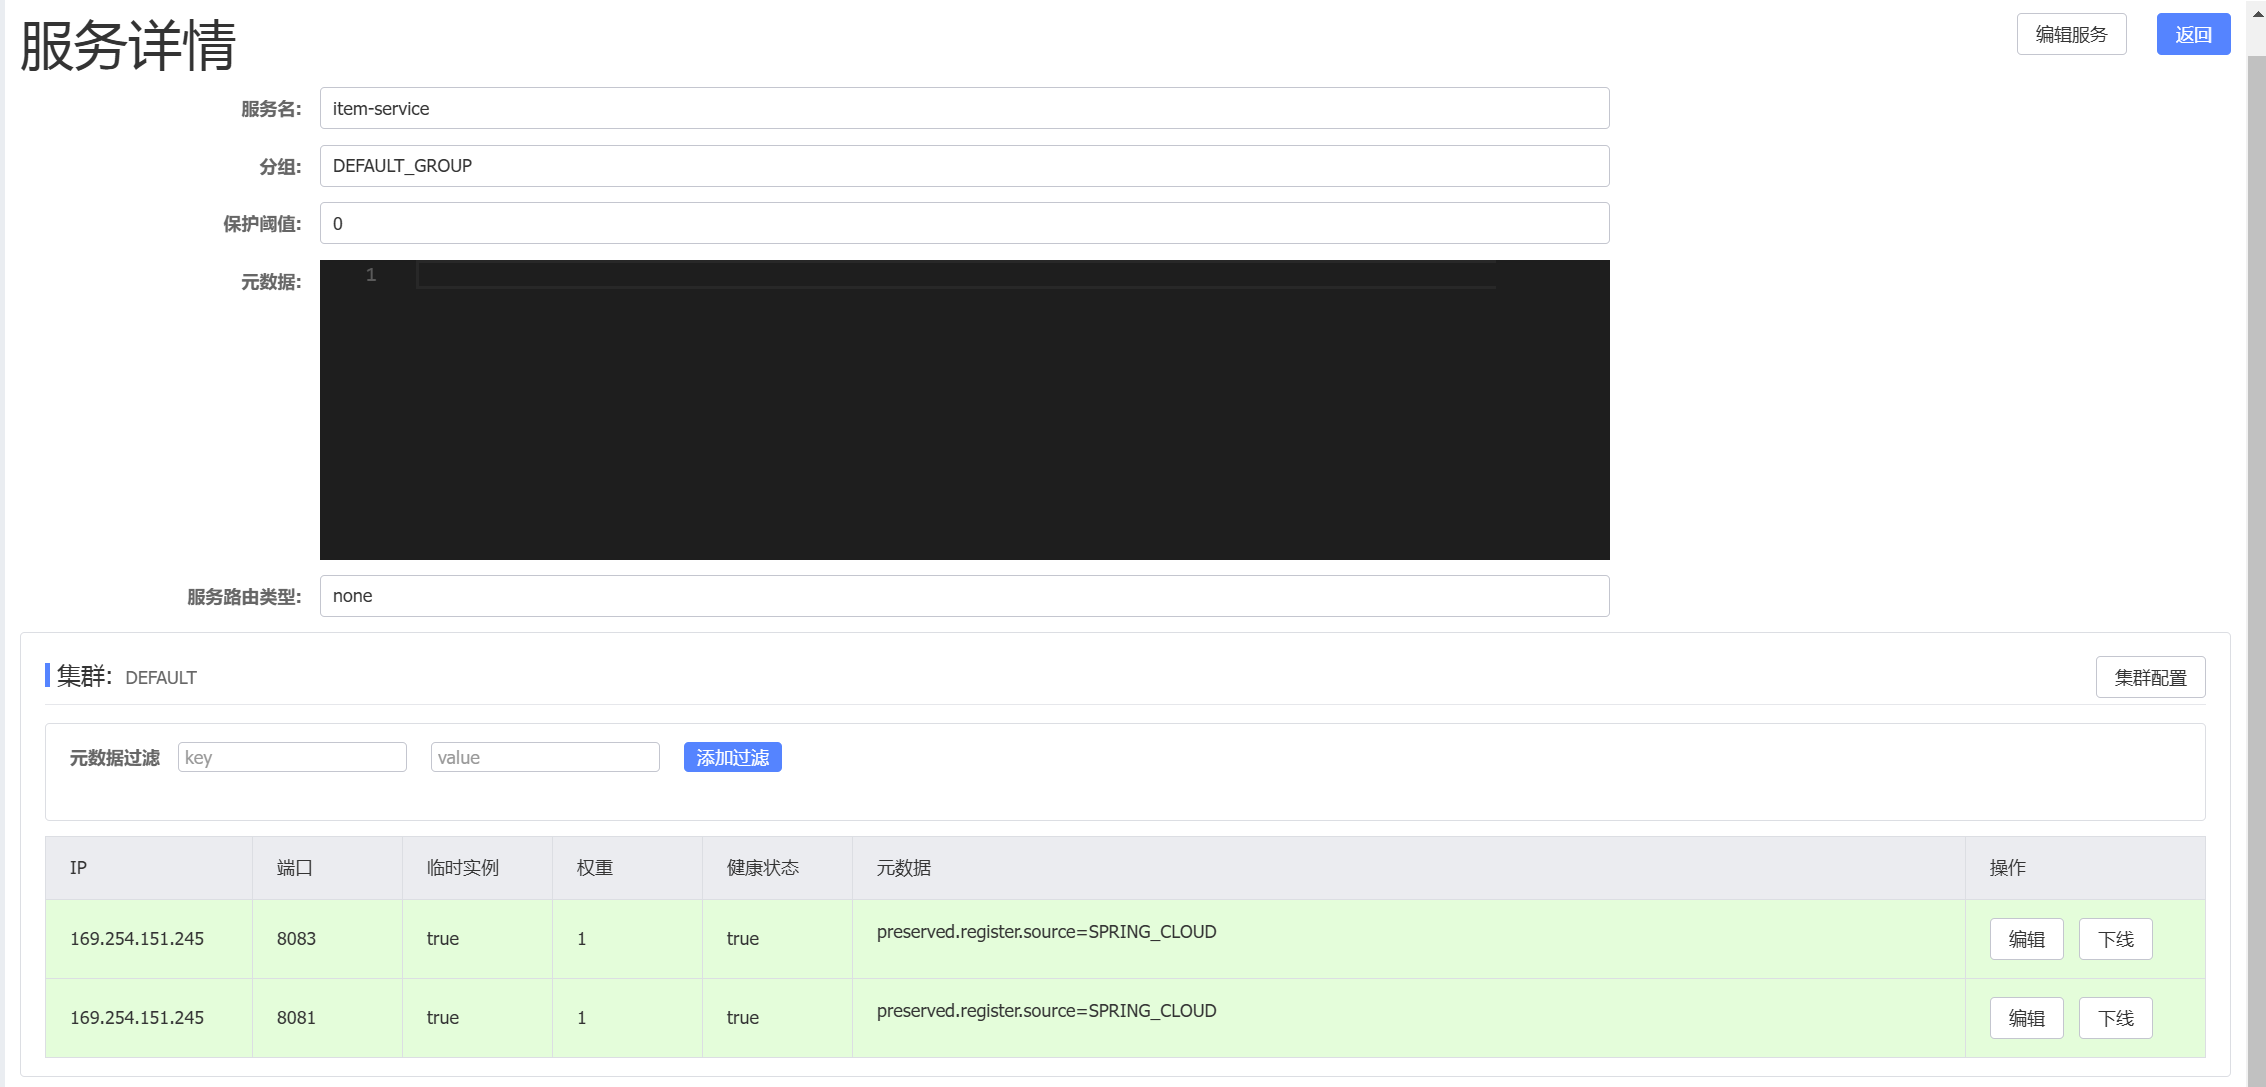
Task: Click the 服务名 field showing item-service
Action: click(x=964, y=109)
